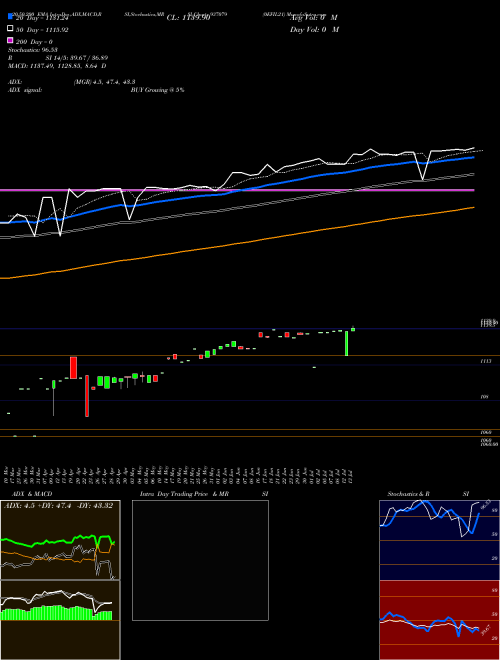Image resolution: width=500 pixels, height=660 pixels.
Task: Select the '200 Day - 0' label
Action: (x=34, y=42)
